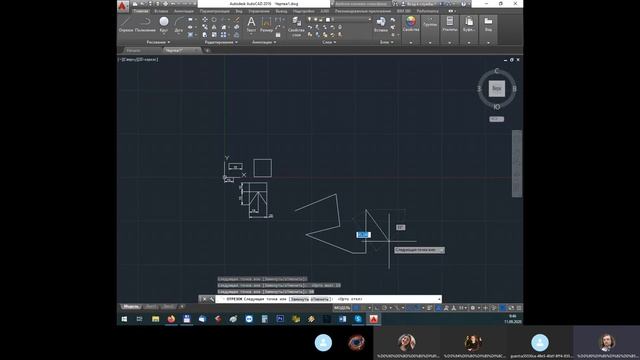640x360 pixels.
Task: Open Firefox from the taskbar
Action: tap(171, 319)
